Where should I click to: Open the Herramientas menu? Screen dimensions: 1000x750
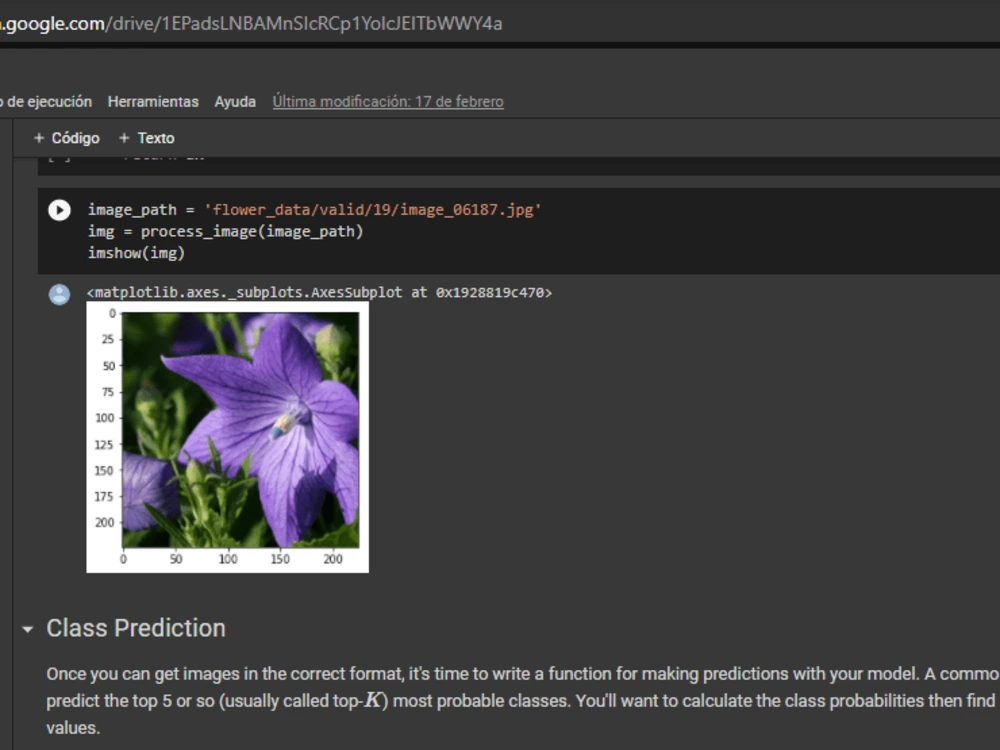pyautogui.click(x=153, y=101)
